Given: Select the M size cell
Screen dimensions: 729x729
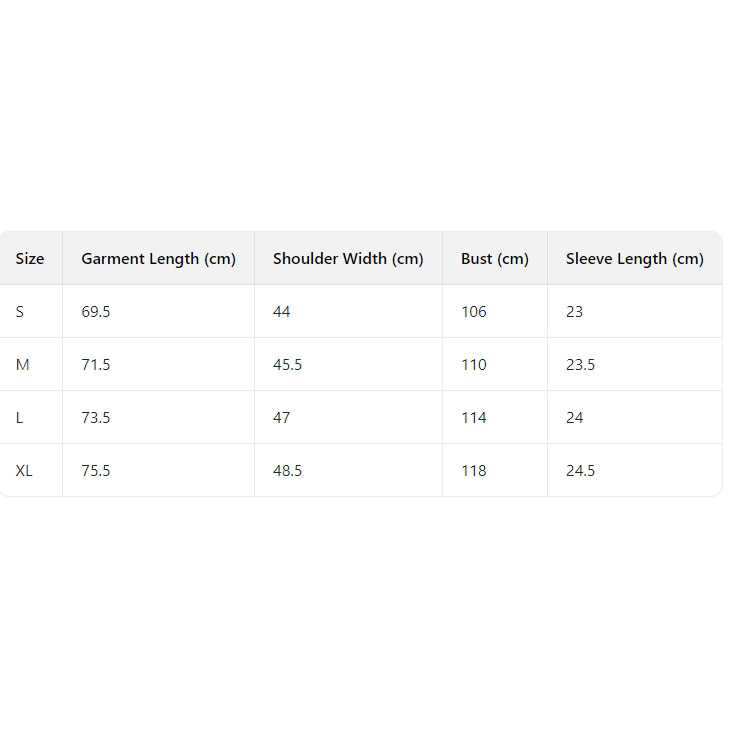Looking at the screenshot, I should click(22, 365).
